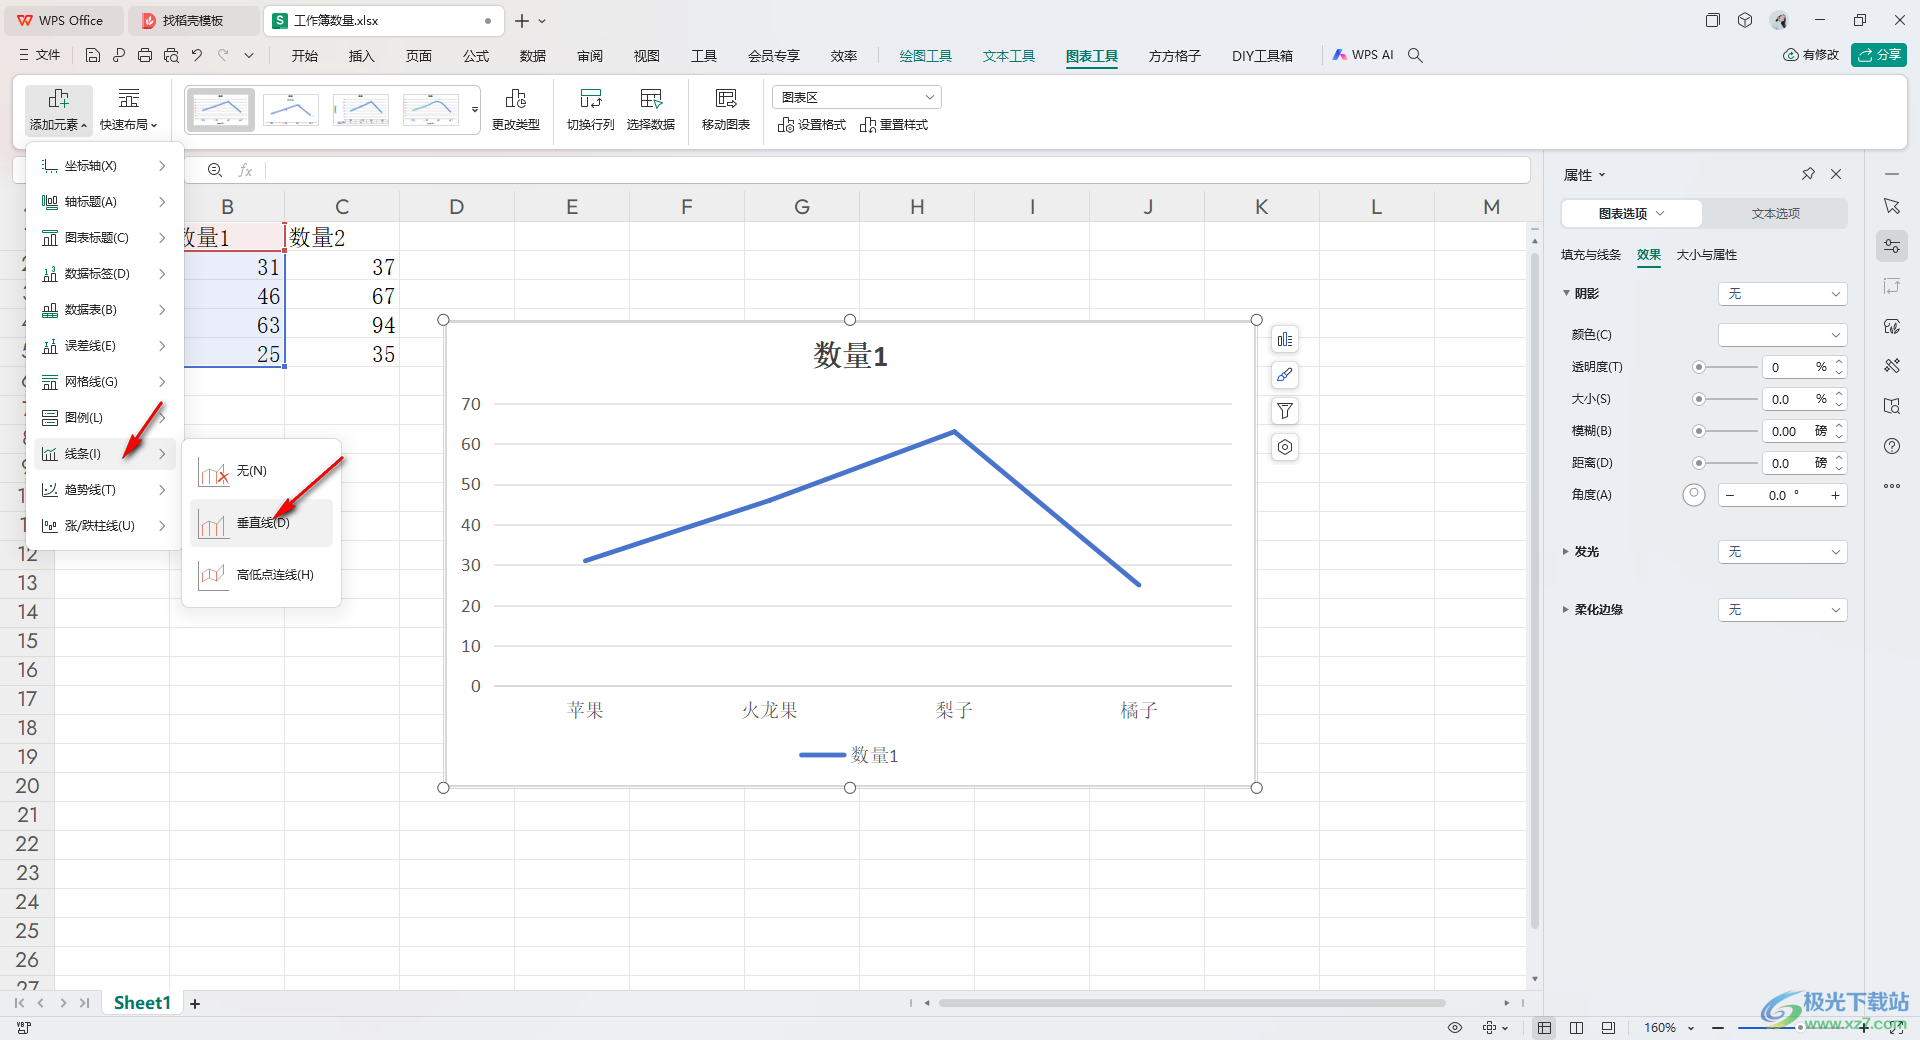Screen dimensions: 1920x1040
Task: Open the Effects tab in properties
Action: coord(1649,255)
